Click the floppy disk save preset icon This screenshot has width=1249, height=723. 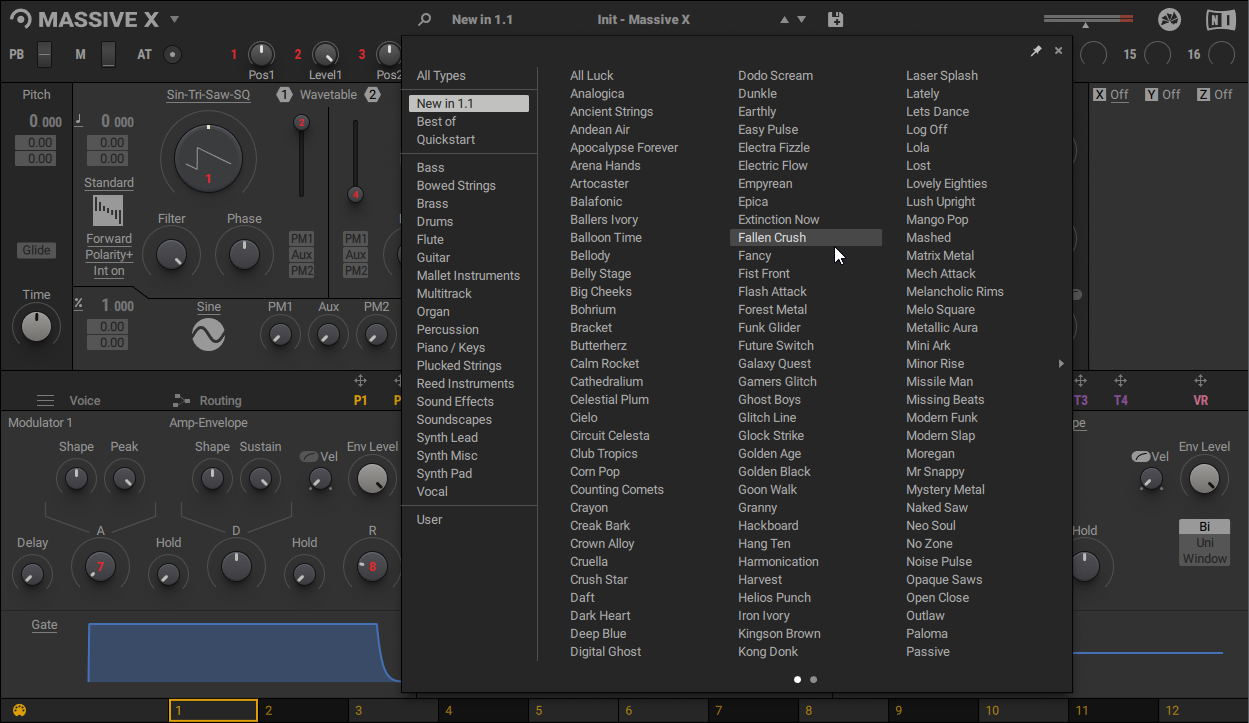click(x=836, y=19)
